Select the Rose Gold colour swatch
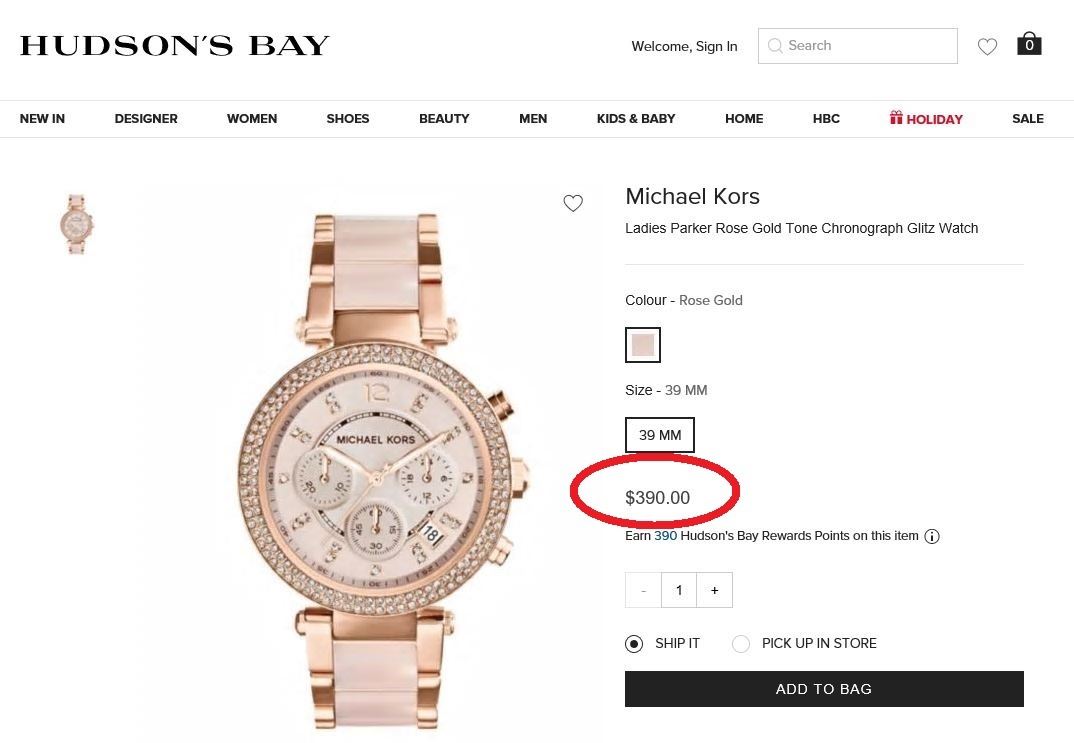This screenshot has height=743, width=1074. [643, 345]
